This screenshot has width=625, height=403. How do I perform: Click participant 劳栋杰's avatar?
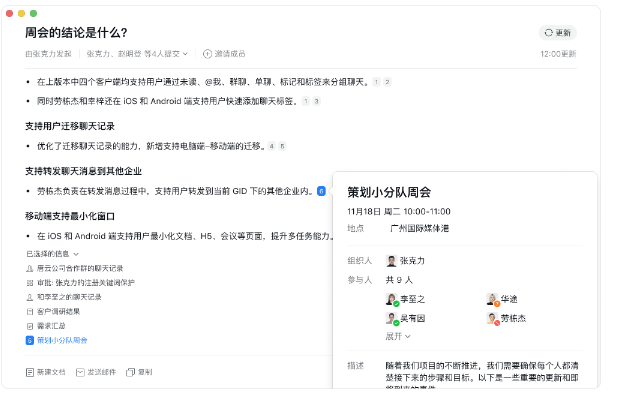492,319
